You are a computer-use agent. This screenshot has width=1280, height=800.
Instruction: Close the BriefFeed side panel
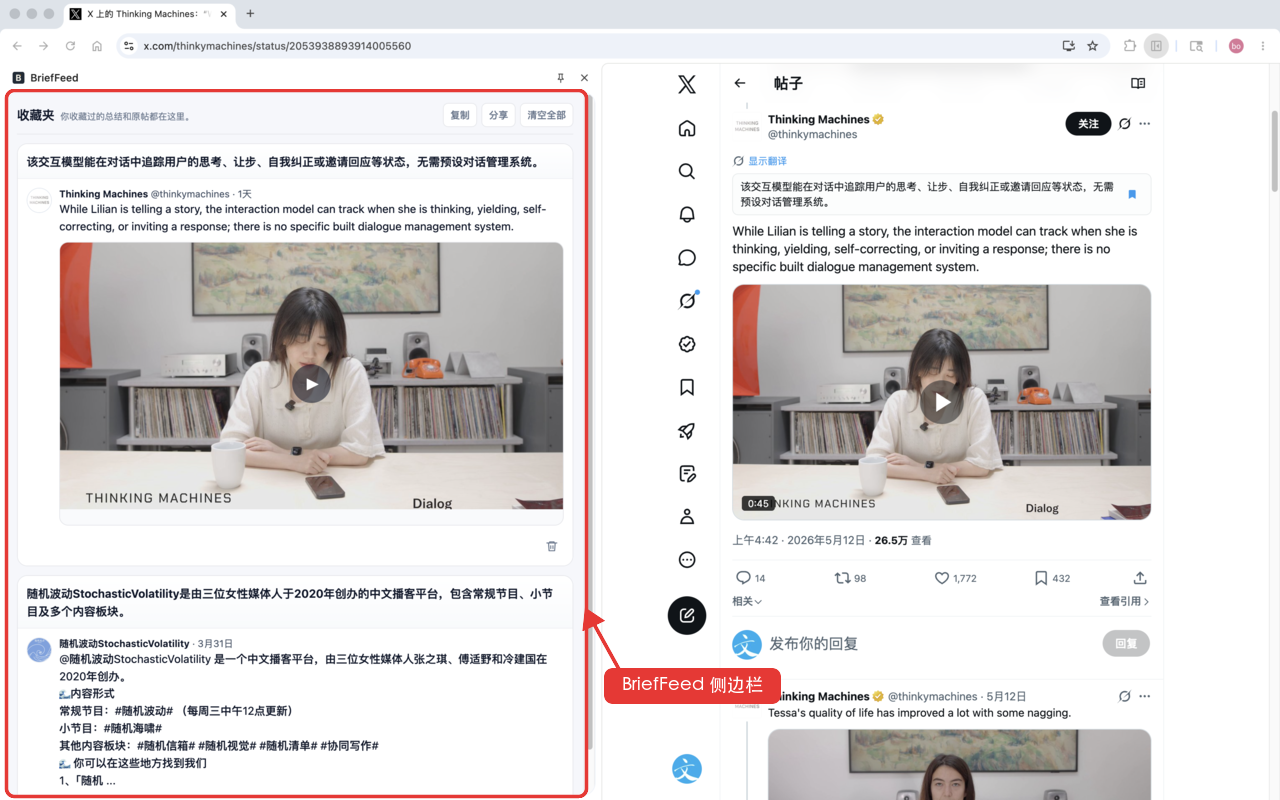click(x=584, y=77)
